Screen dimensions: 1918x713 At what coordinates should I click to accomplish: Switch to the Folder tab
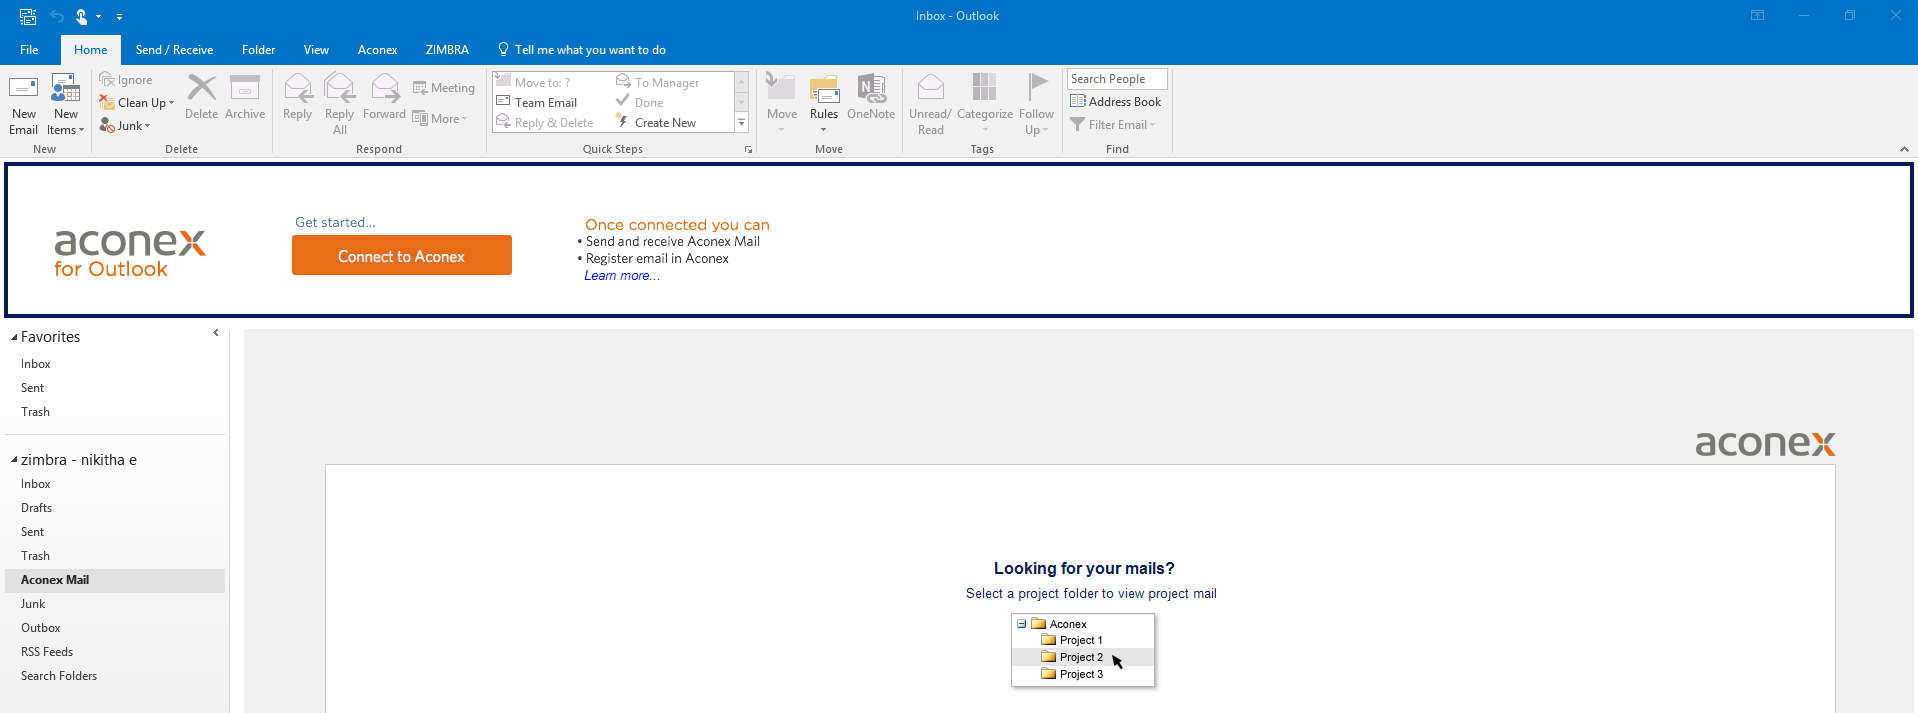click(x=258, y=50)
